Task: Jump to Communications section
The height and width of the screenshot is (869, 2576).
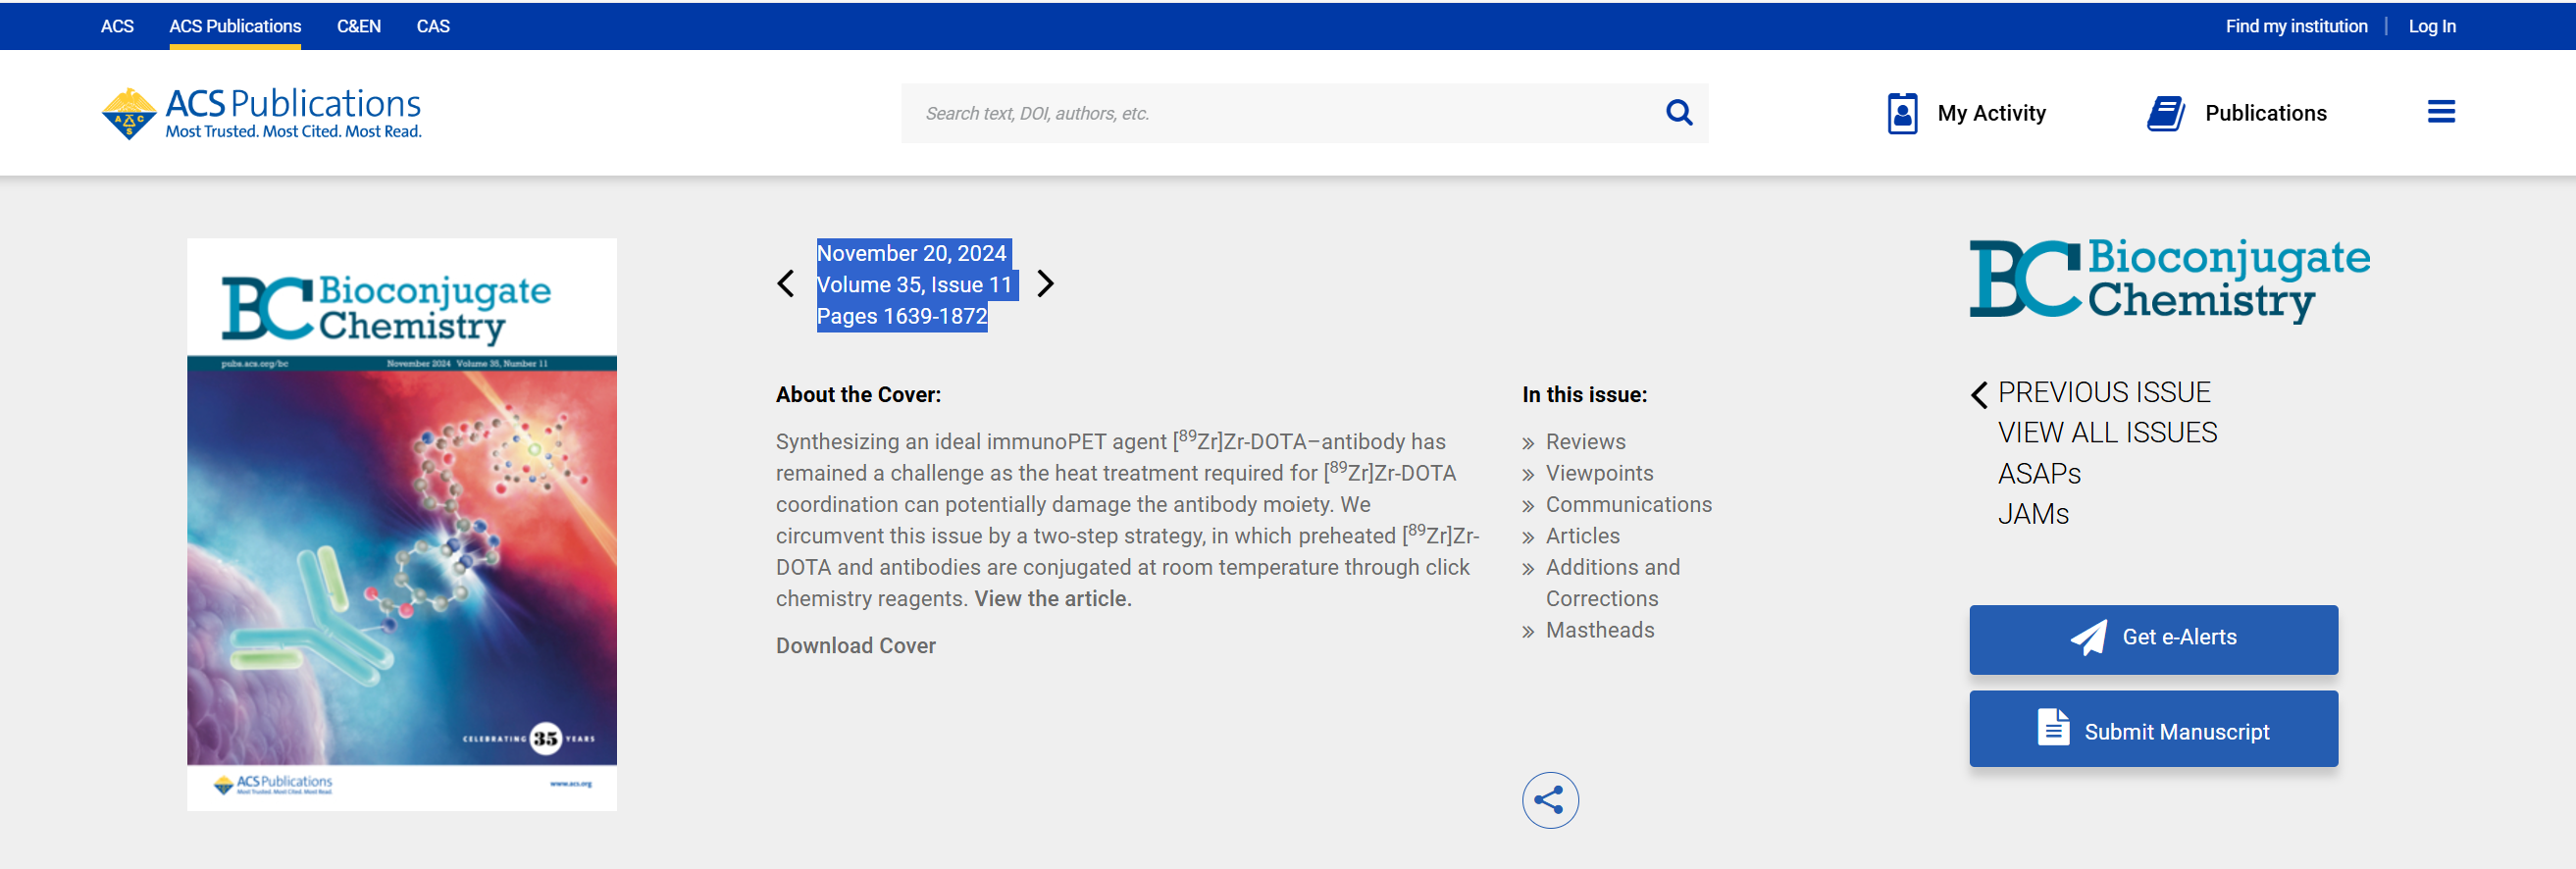Action: pos(1628,504)
